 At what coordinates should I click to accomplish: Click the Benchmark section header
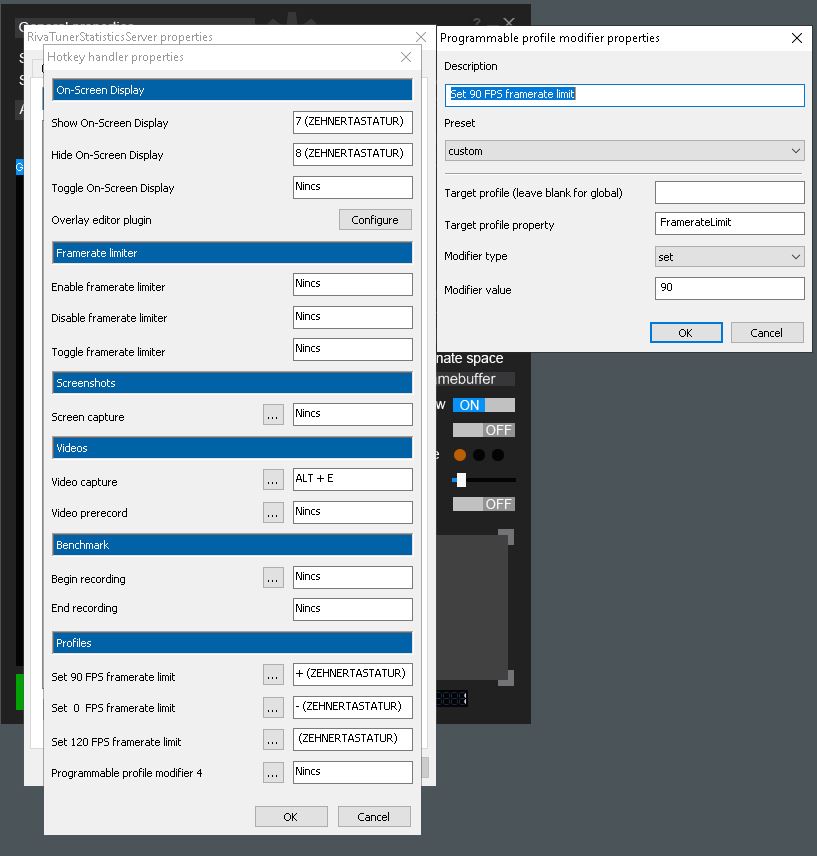232,545
